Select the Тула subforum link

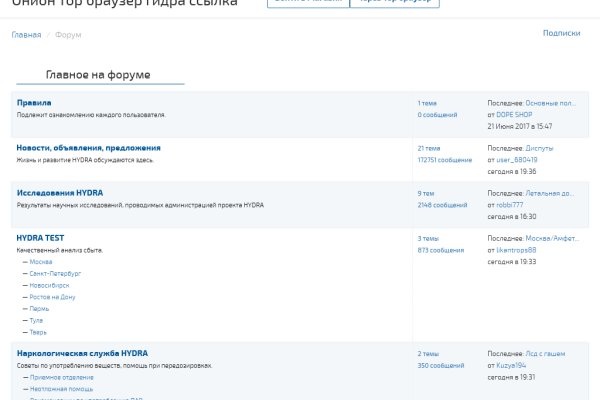(x=37, y=320)
